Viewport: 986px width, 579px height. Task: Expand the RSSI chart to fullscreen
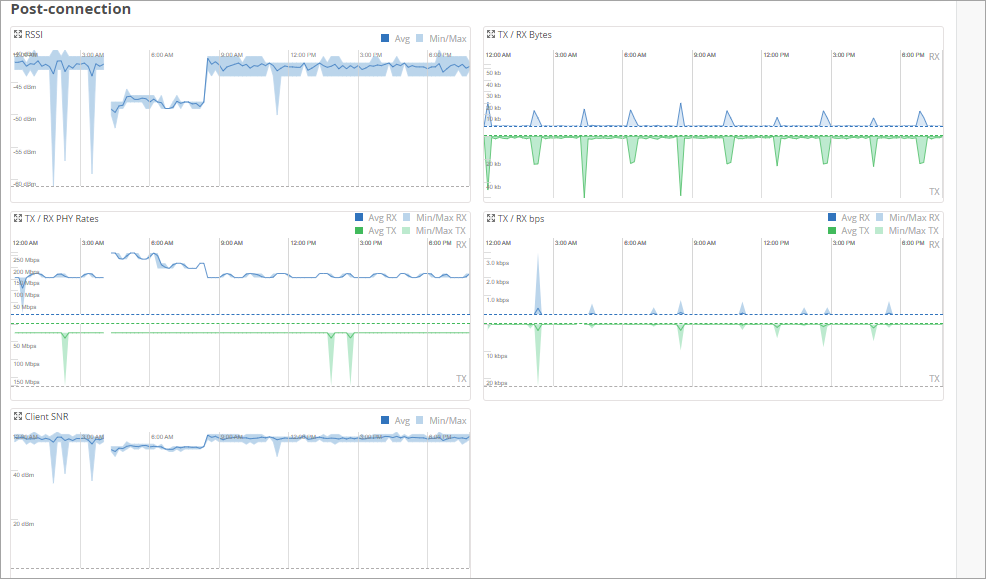pos(18,34)
